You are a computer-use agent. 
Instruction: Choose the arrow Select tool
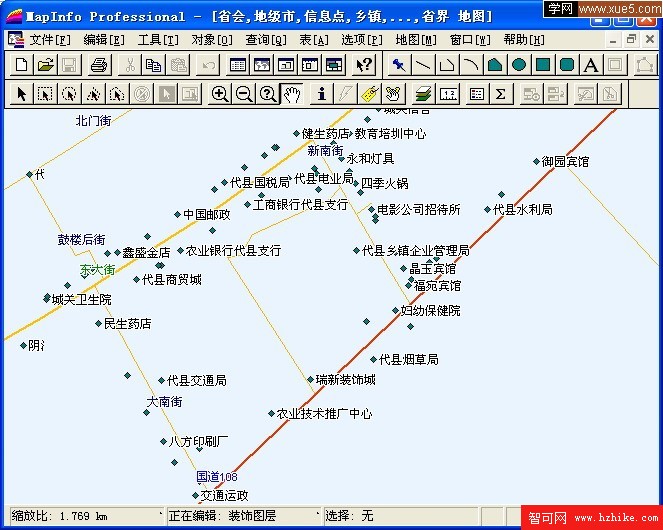click(22, 93)
